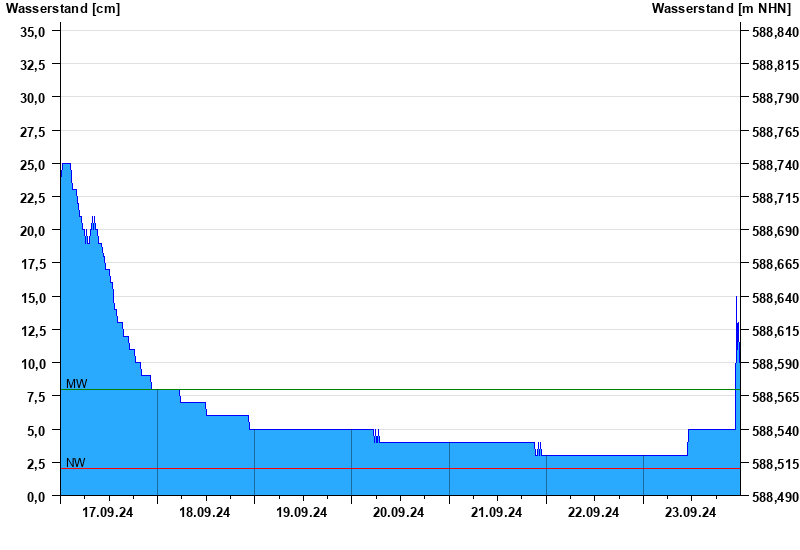Click the 17.09.24 date label
The width and height of the screenshot is (800, 550).
[108, 512]
